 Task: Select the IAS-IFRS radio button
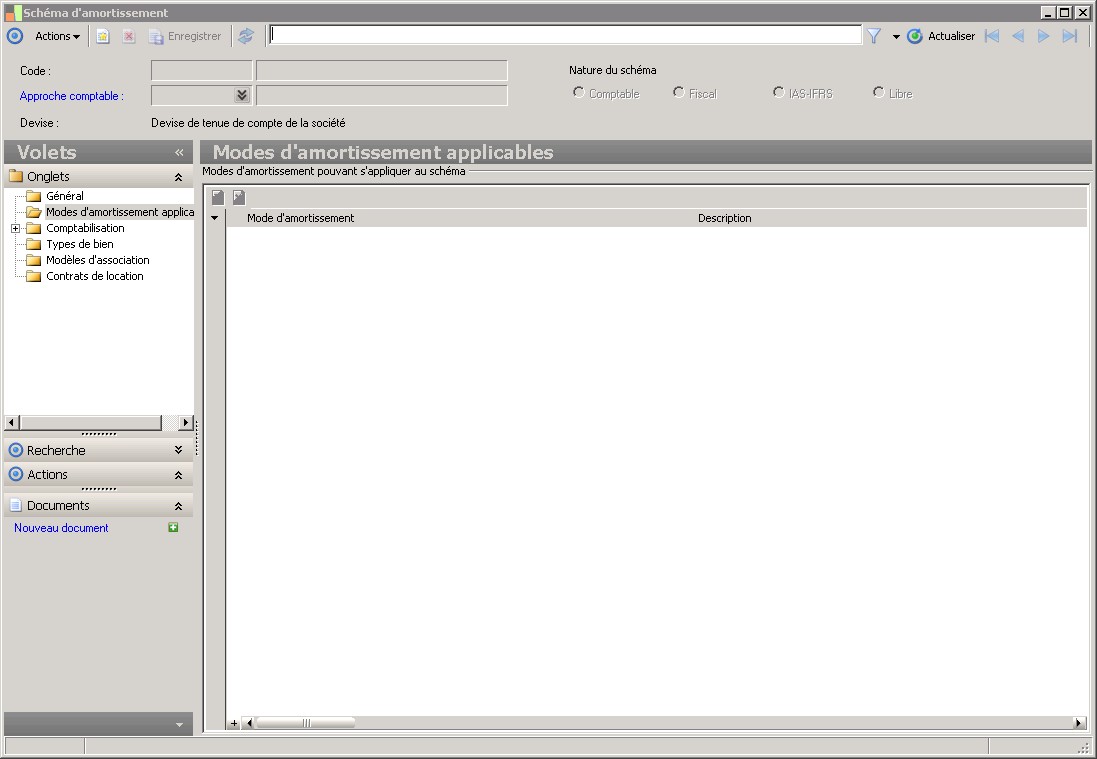(x=779, y=92)
